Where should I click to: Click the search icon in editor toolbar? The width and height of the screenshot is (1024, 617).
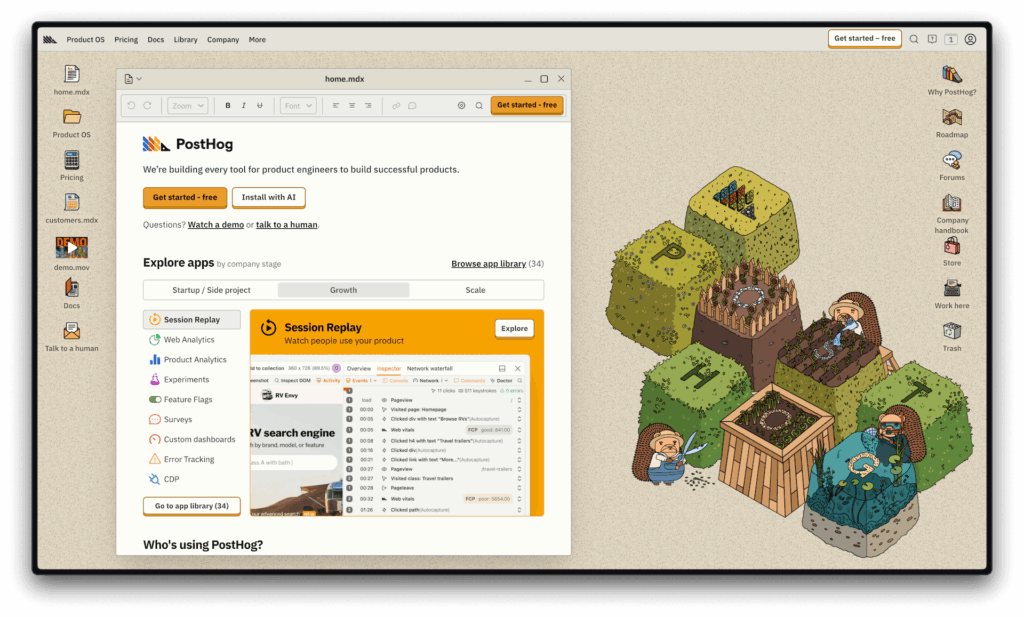(479, 106)
